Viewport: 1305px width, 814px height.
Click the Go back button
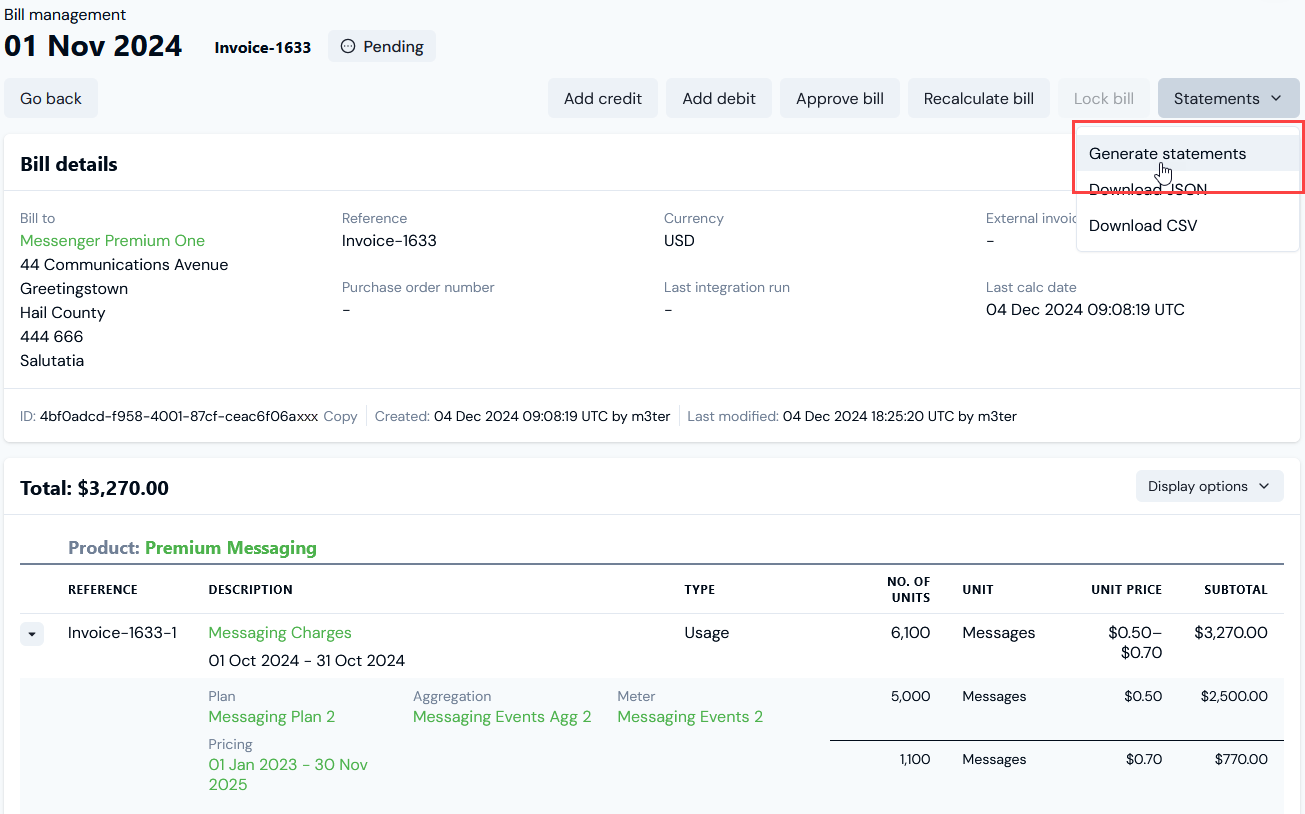point(51,98)
